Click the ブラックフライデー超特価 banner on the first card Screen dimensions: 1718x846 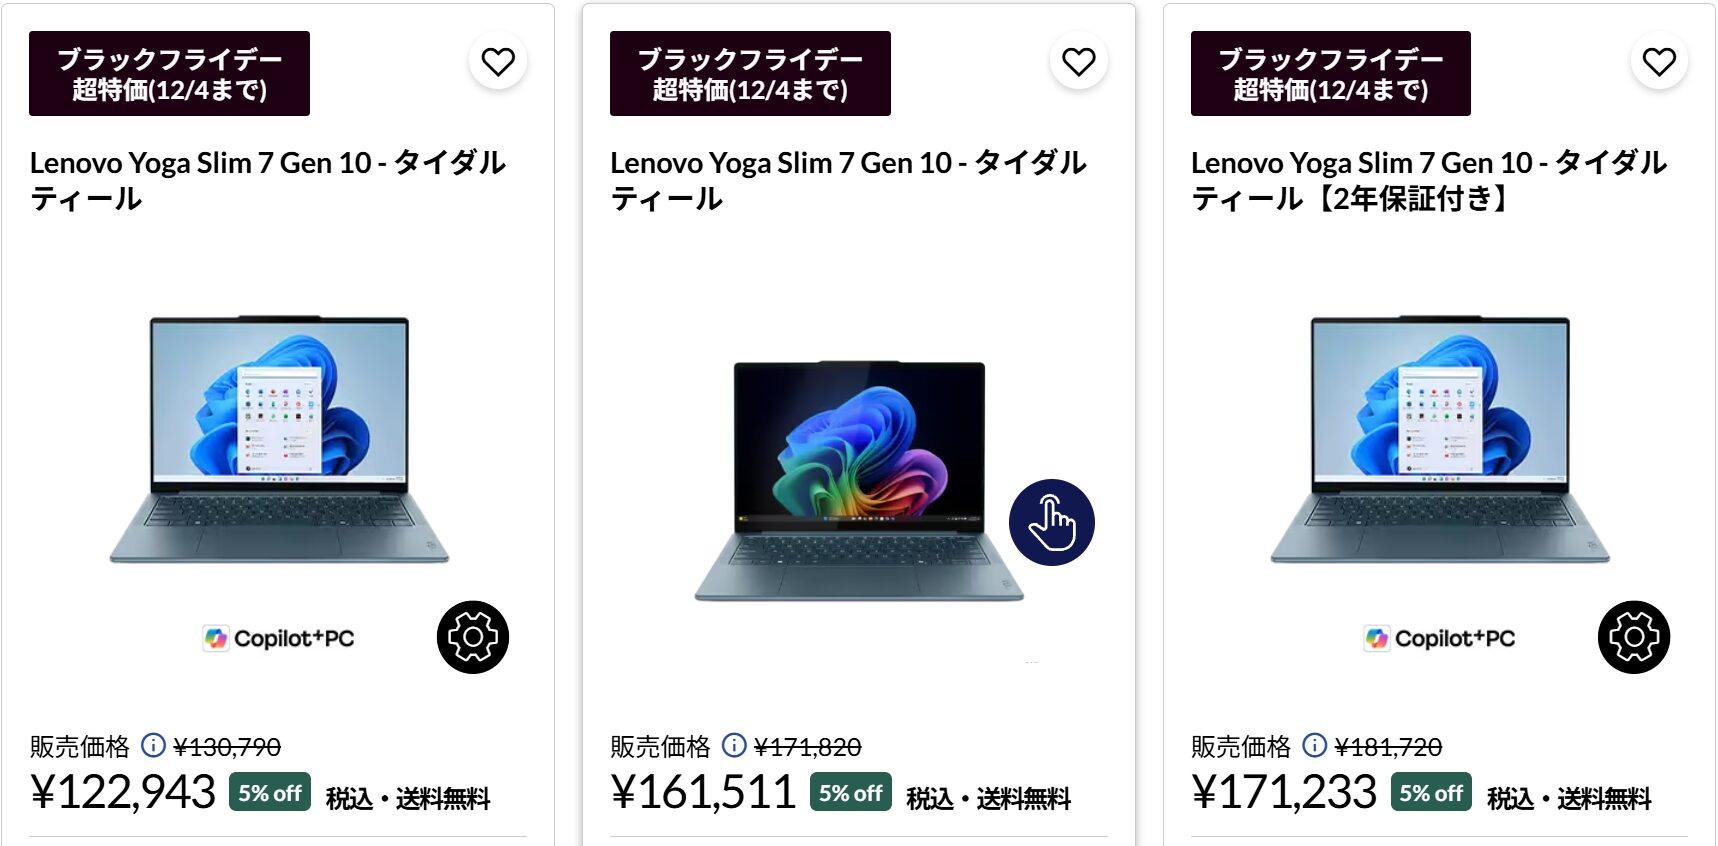click(x=171, y=72)
